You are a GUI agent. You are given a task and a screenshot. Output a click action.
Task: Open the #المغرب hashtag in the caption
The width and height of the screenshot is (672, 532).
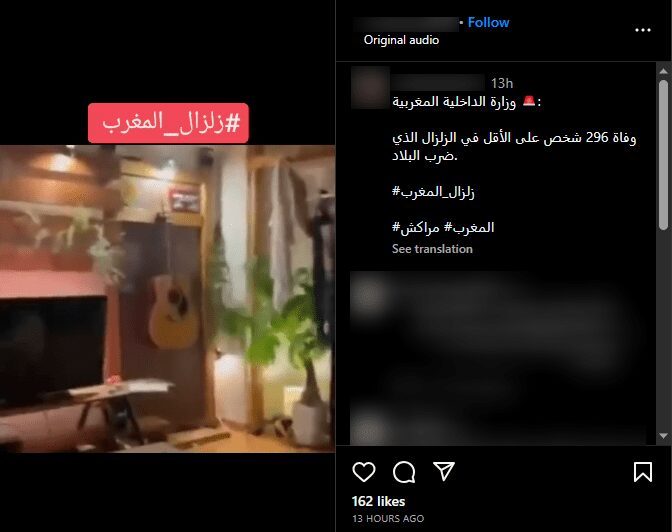point(469,227)
